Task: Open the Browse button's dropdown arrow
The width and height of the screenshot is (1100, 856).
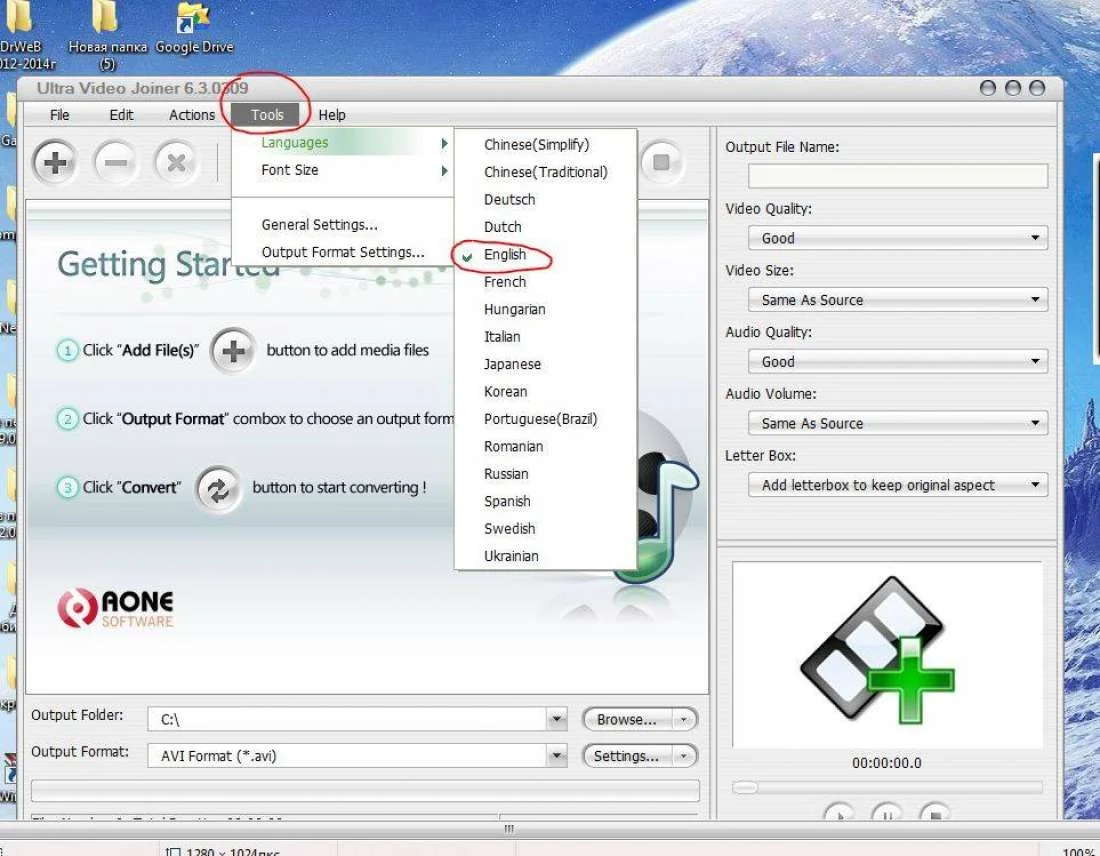Action: (x=684, y=719)
